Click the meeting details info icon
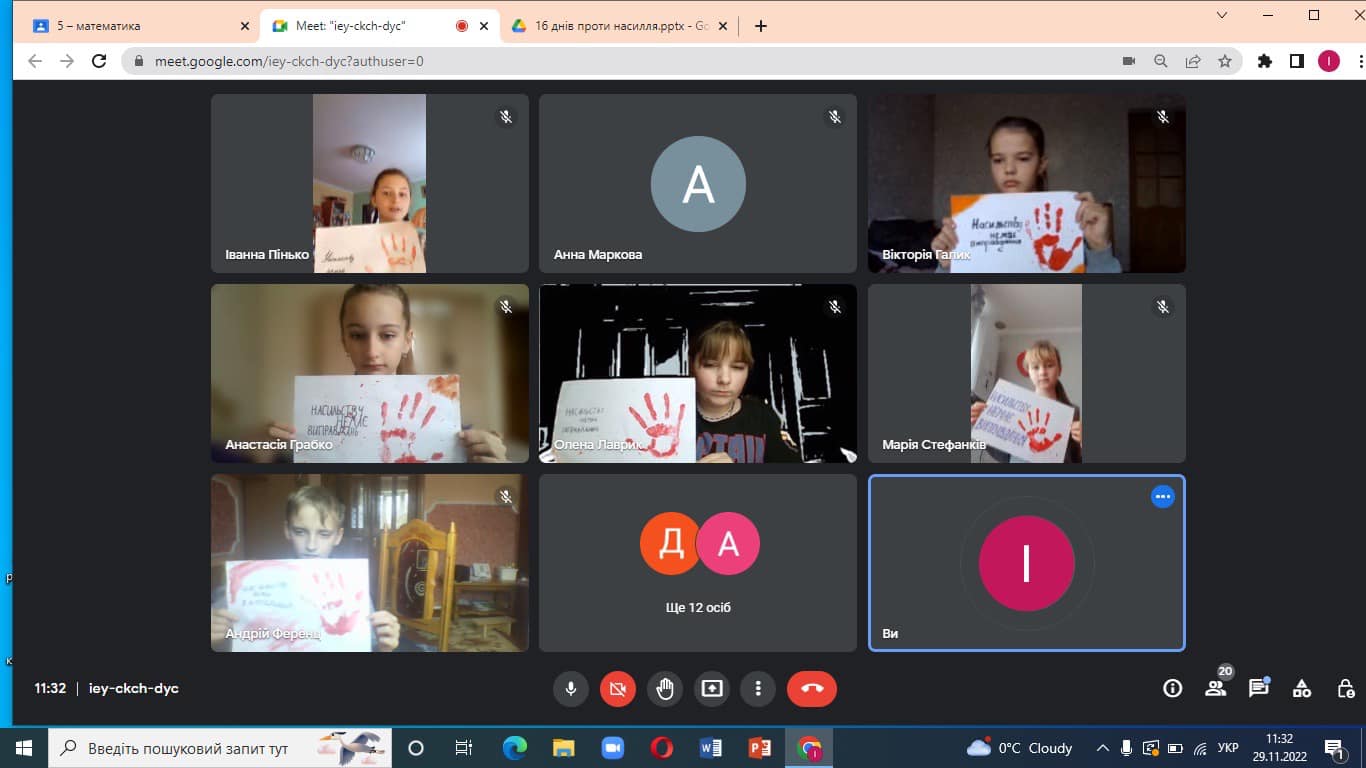 (x=1172, y=688)
